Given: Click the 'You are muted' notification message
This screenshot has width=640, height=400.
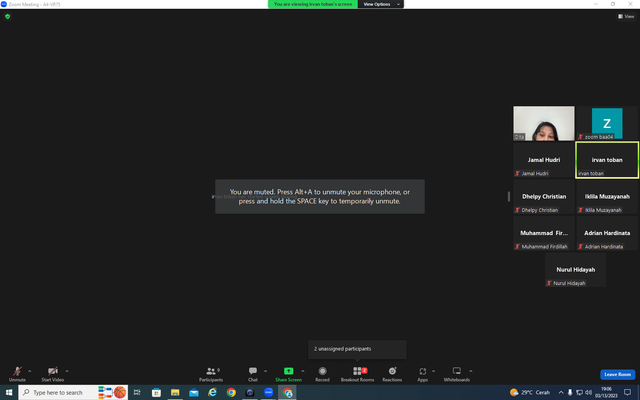Looking at the screenshot, I should click(320, 196).
